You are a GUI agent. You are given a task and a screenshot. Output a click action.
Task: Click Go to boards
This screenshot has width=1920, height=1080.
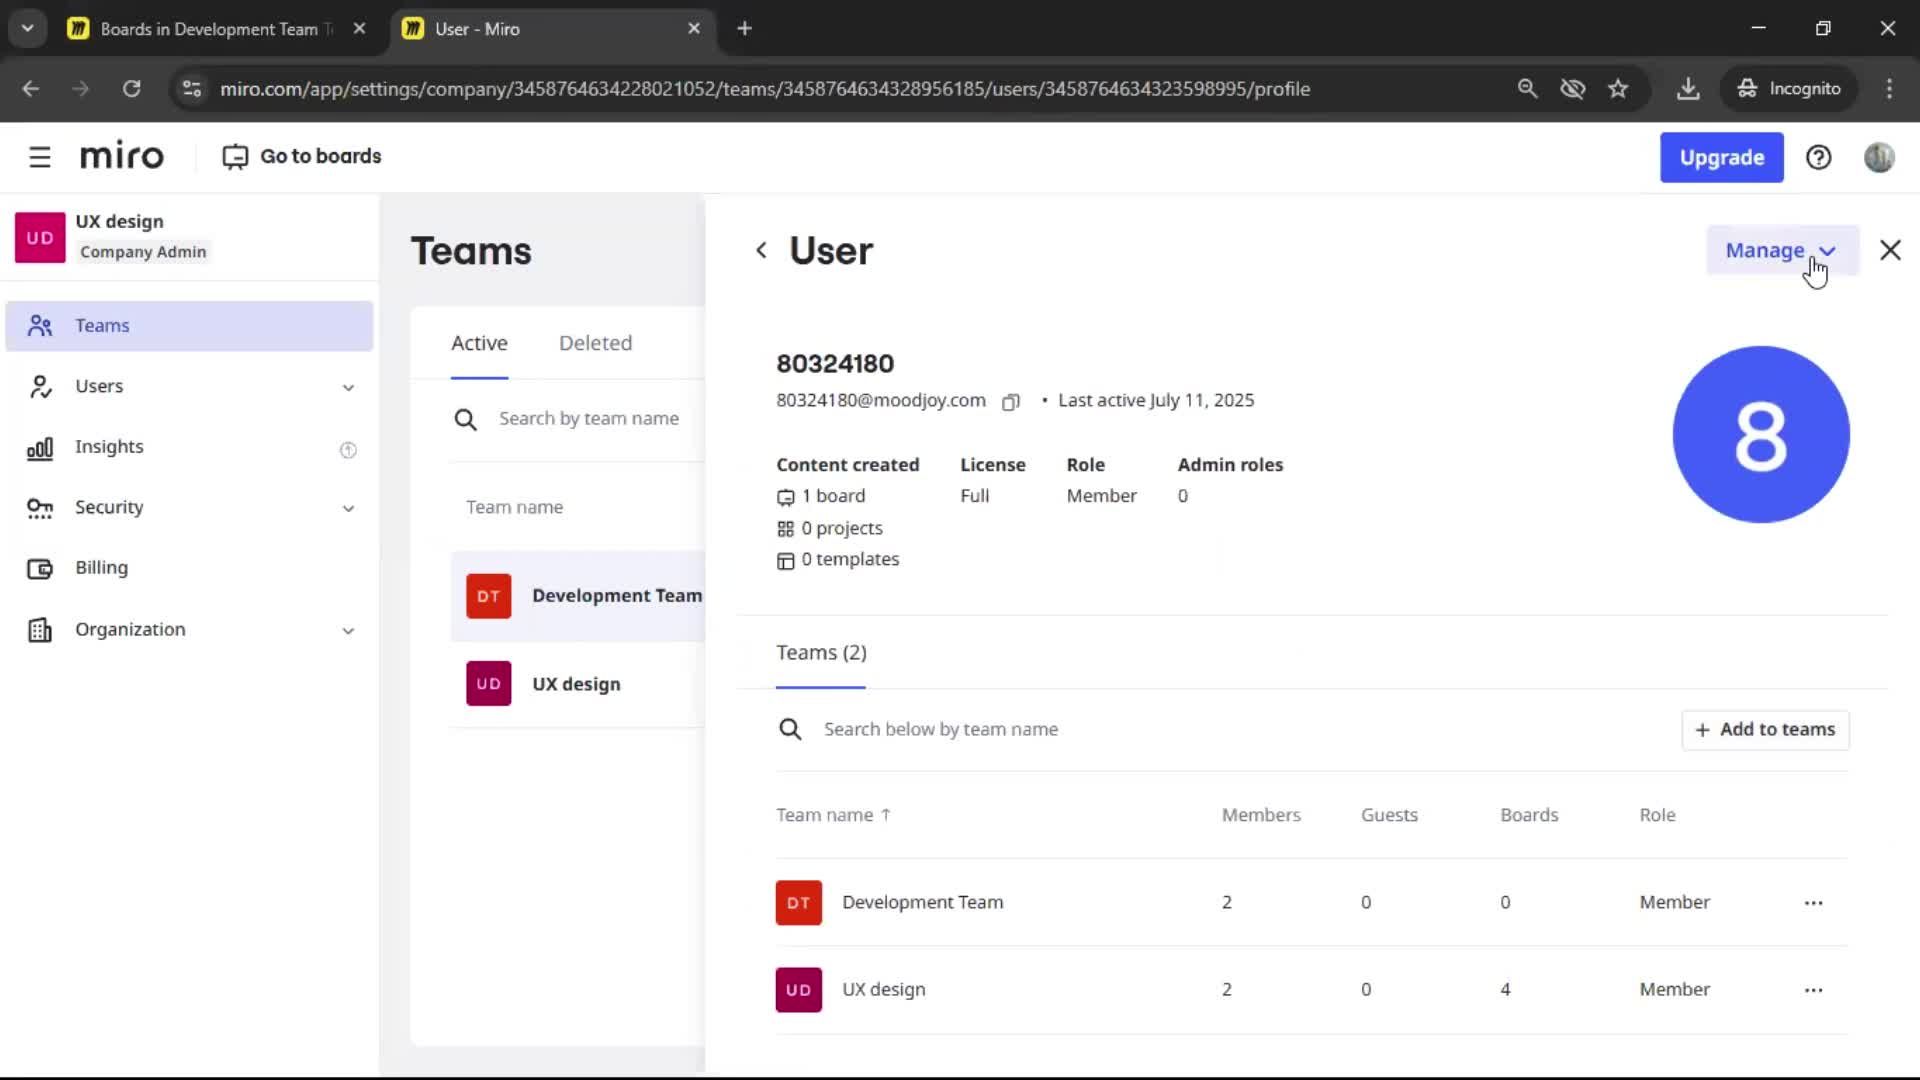click(302, 156)
